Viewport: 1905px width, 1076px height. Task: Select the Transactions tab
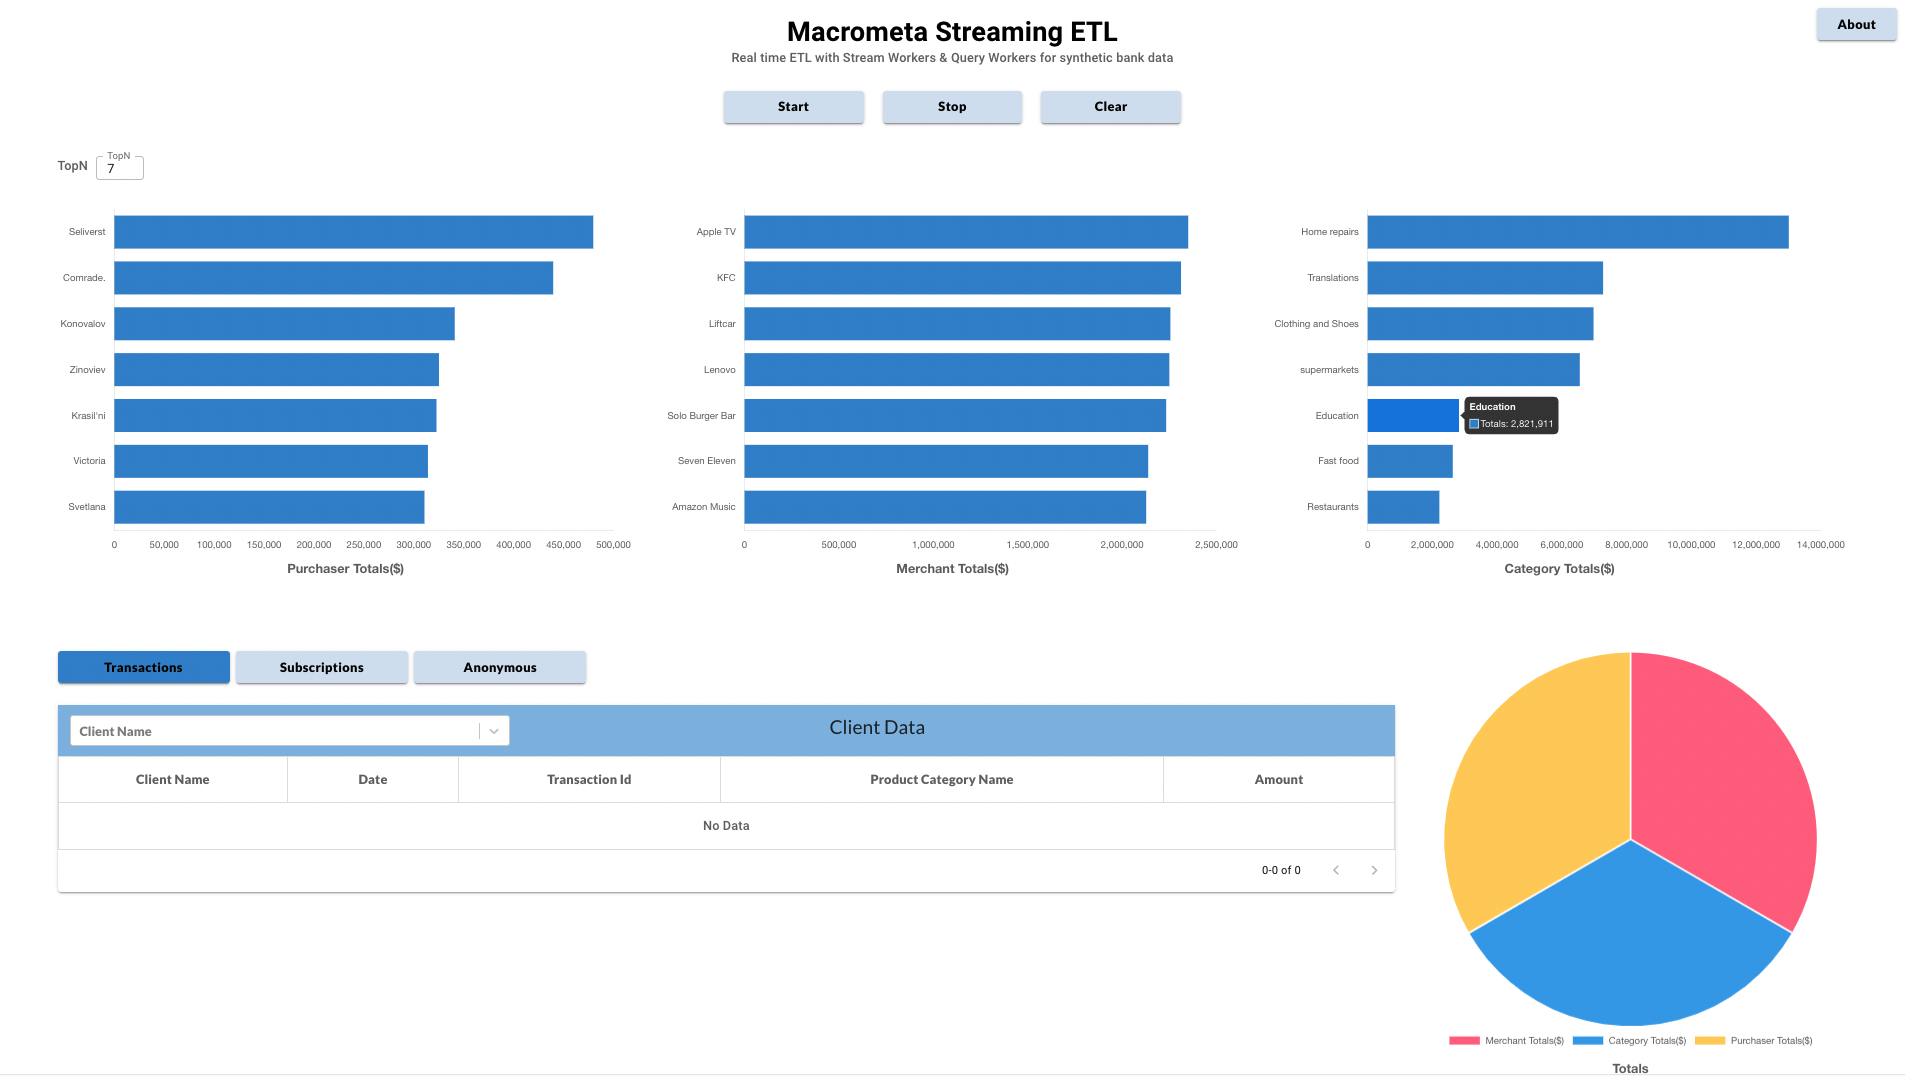(143, 667)
